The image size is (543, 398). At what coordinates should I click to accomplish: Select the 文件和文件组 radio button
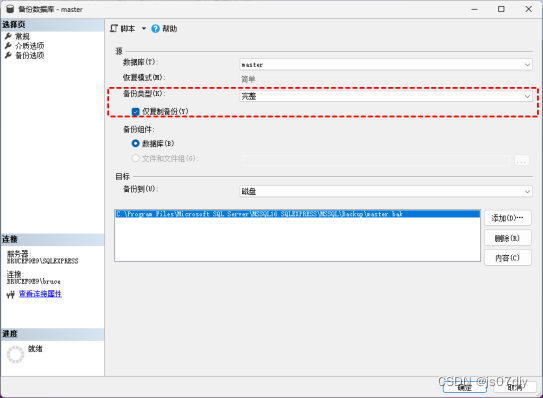point(135,158)
